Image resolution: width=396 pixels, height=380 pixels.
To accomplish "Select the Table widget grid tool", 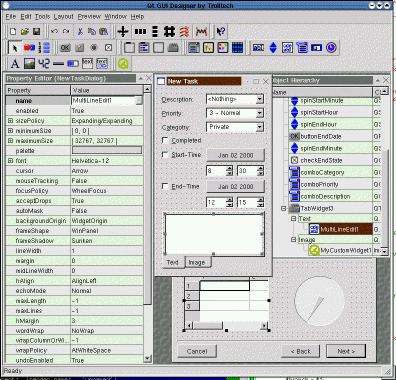I will [238, 48].
